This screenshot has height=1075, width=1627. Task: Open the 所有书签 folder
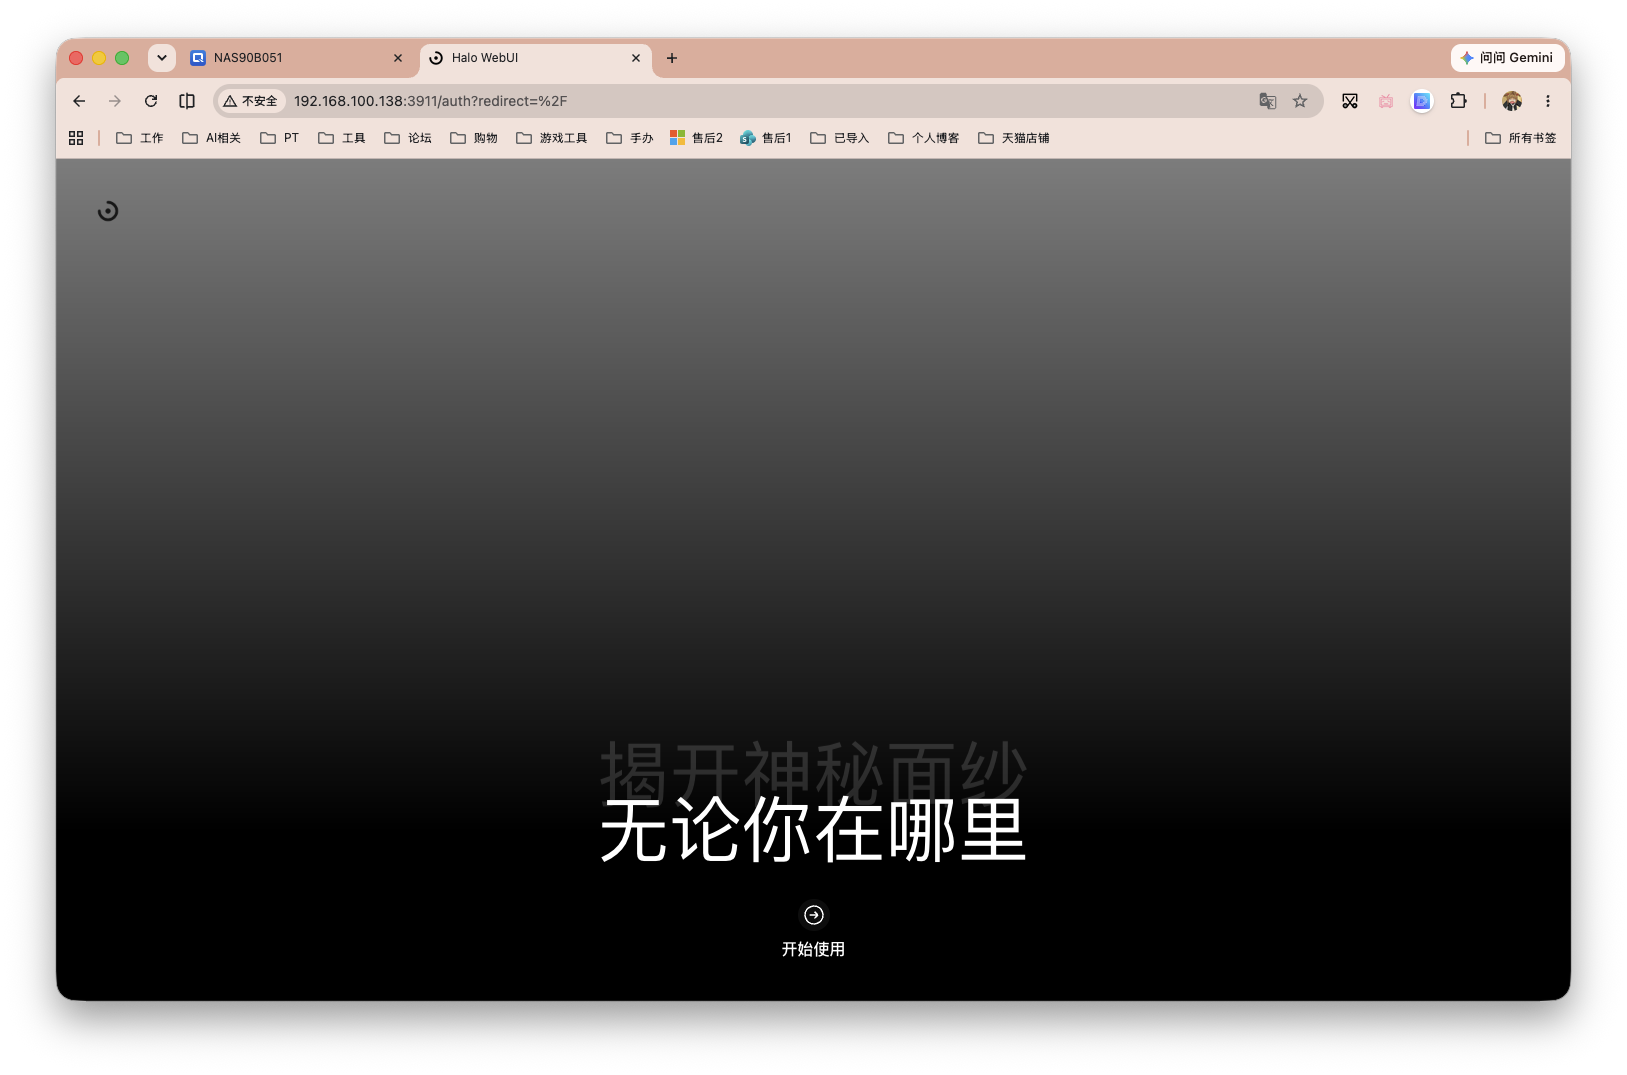tap(1520, 138)
